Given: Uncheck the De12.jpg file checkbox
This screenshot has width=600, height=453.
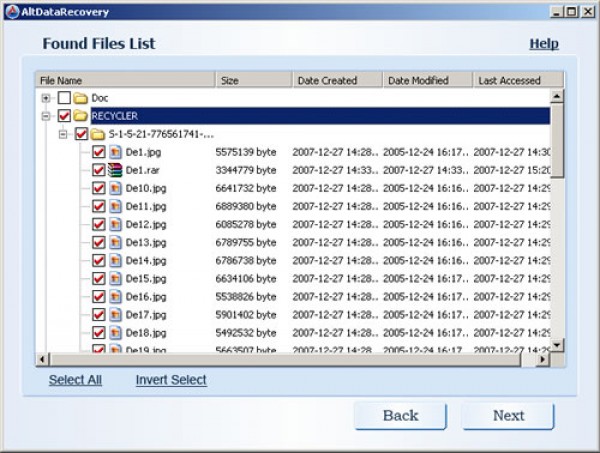Looking at the screenshot, I should pyautogui.click(x=98, y=224).
